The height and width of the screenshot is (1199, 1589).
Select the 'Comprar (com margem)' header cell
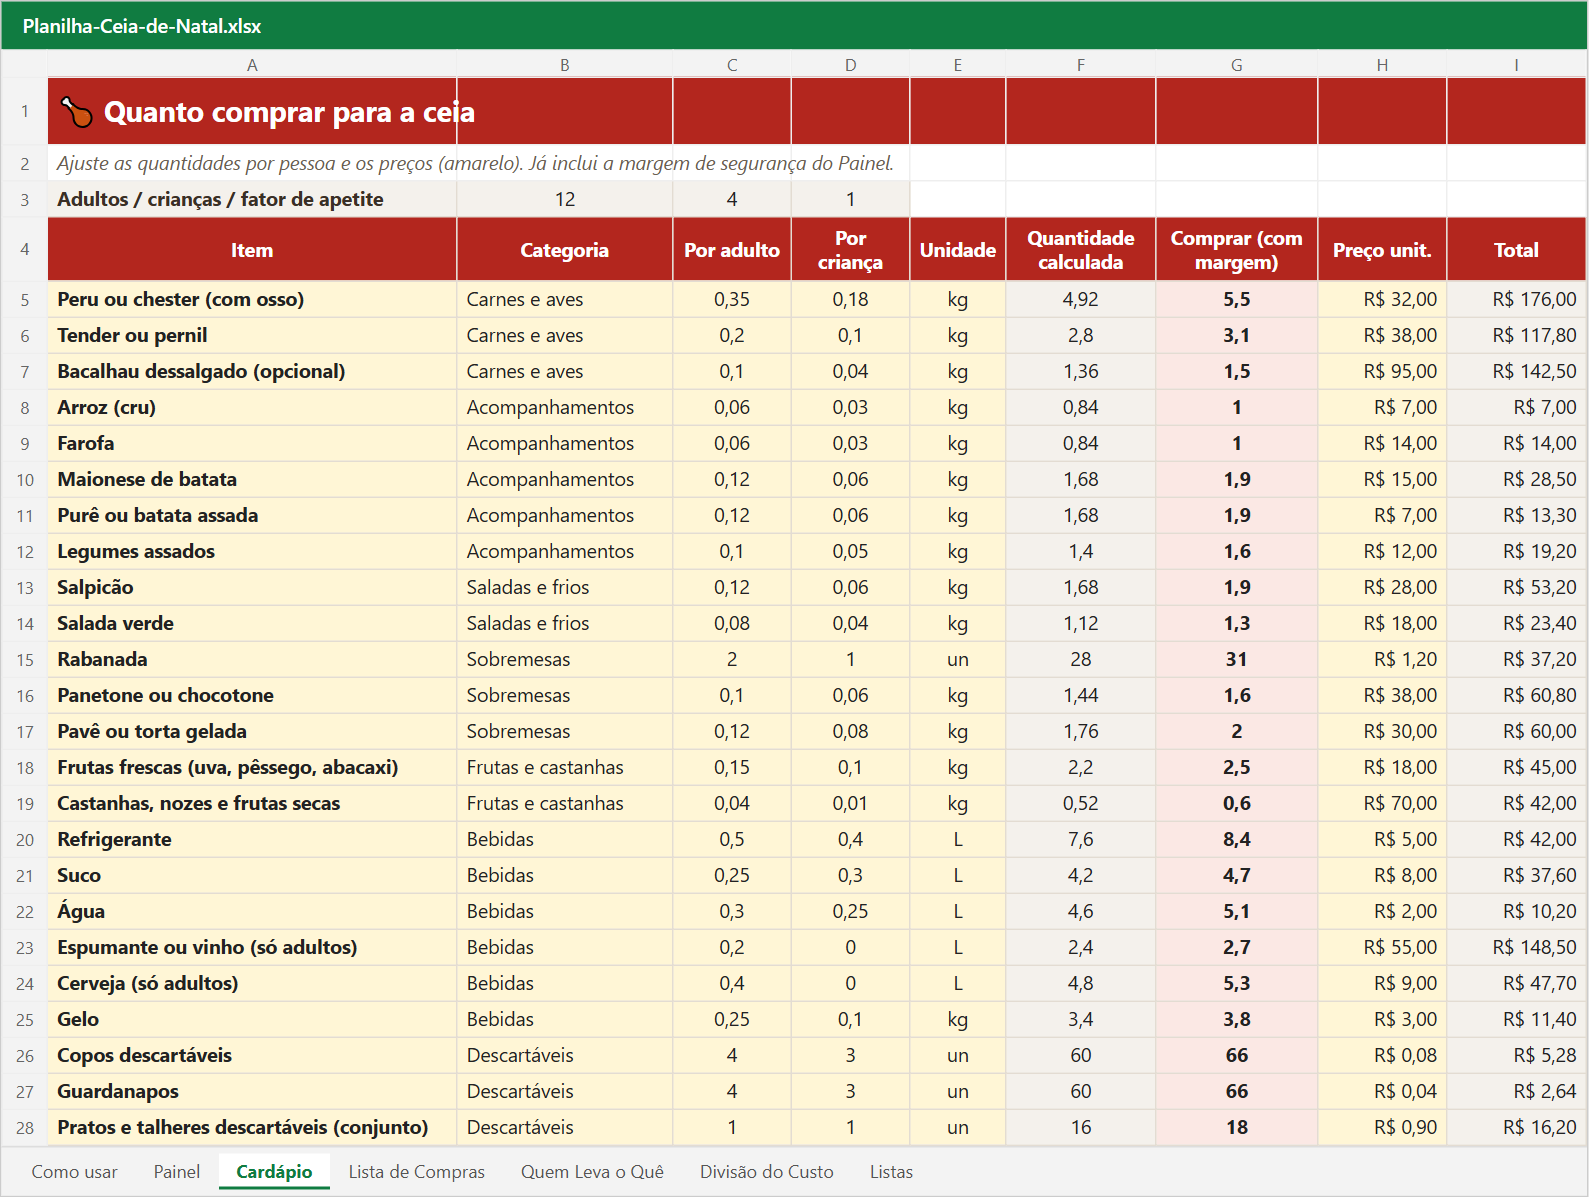tap(1237, 250)
